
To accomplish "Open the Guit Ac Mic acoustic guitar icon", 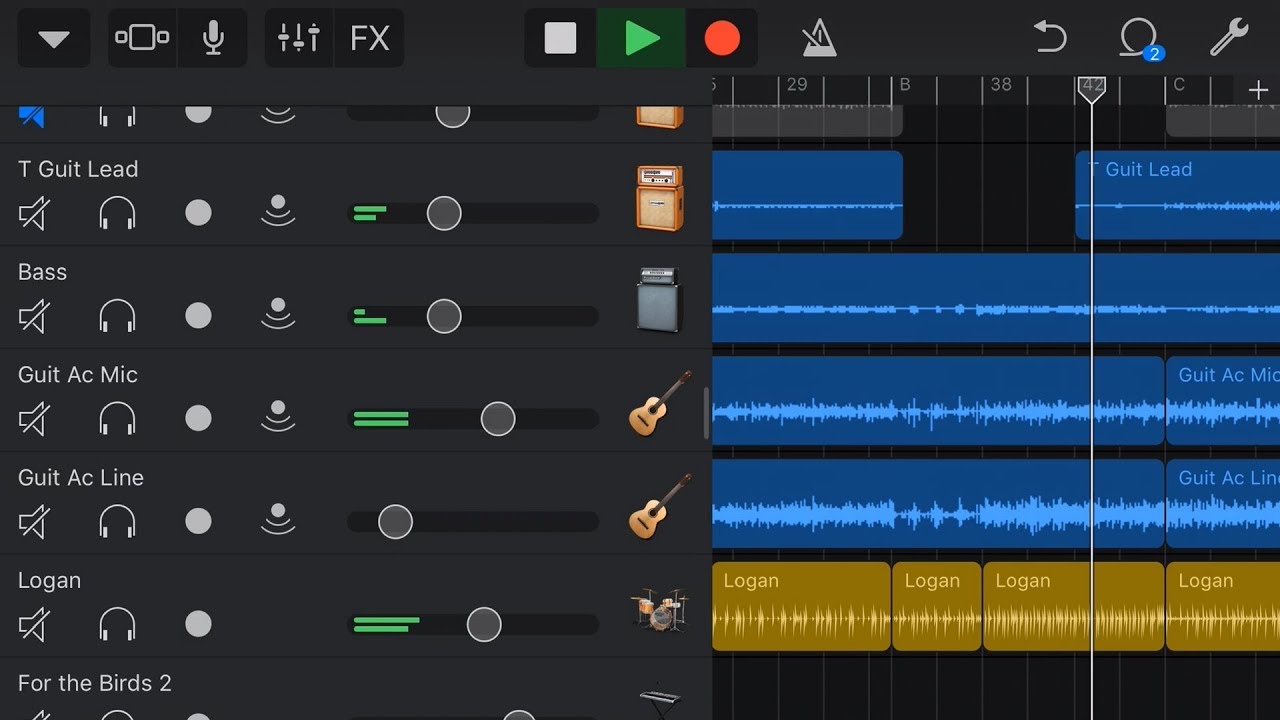I will [660, 402].
